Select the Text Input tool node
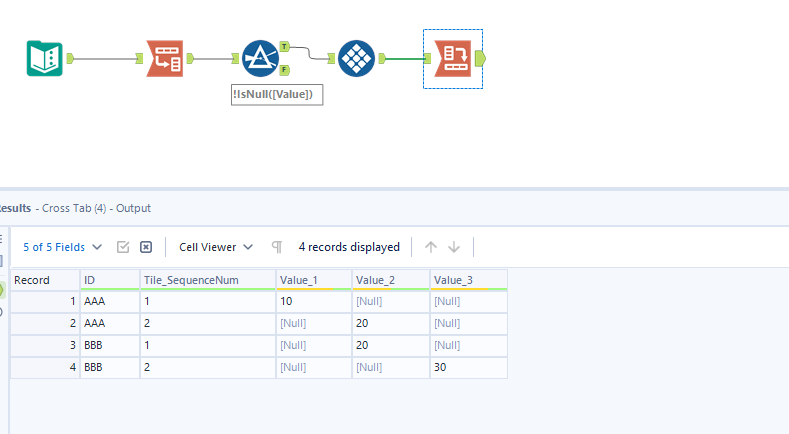Screen dimensions: 789x434 pyautogui.click(x=44, y=58)
